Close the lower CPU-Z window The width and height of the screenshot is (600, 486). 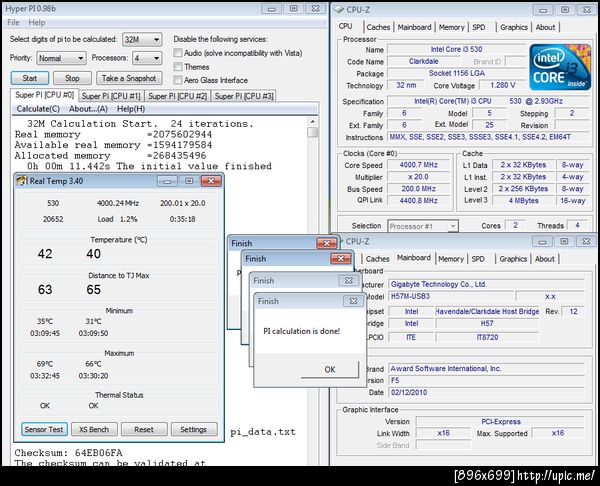585,241
